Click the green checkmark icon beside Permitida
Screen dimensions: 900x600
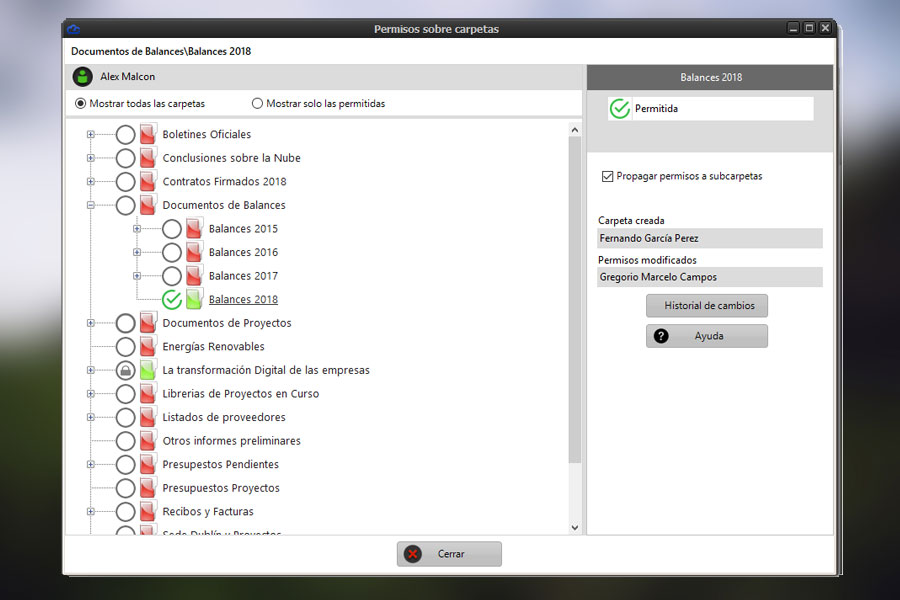pos(620,109)
